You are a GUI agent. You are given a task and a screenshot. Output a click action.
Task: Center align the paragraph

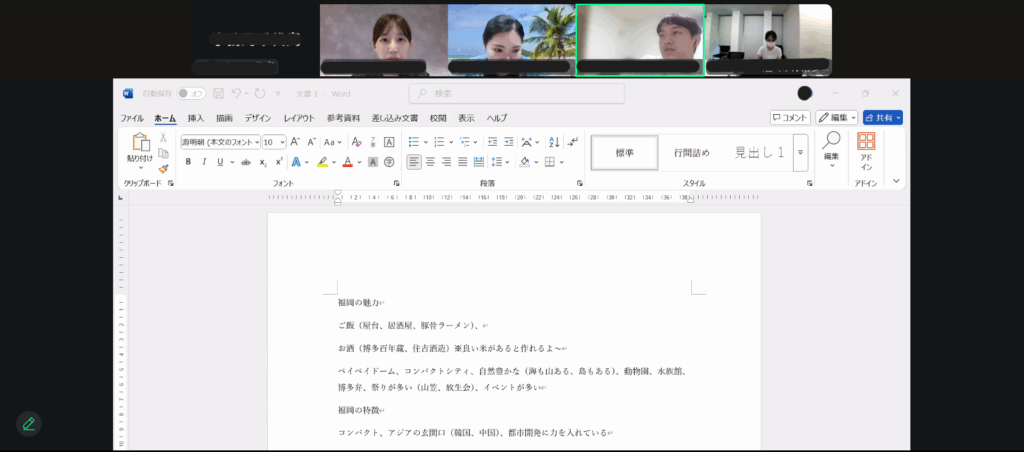(x=430, y=162)
